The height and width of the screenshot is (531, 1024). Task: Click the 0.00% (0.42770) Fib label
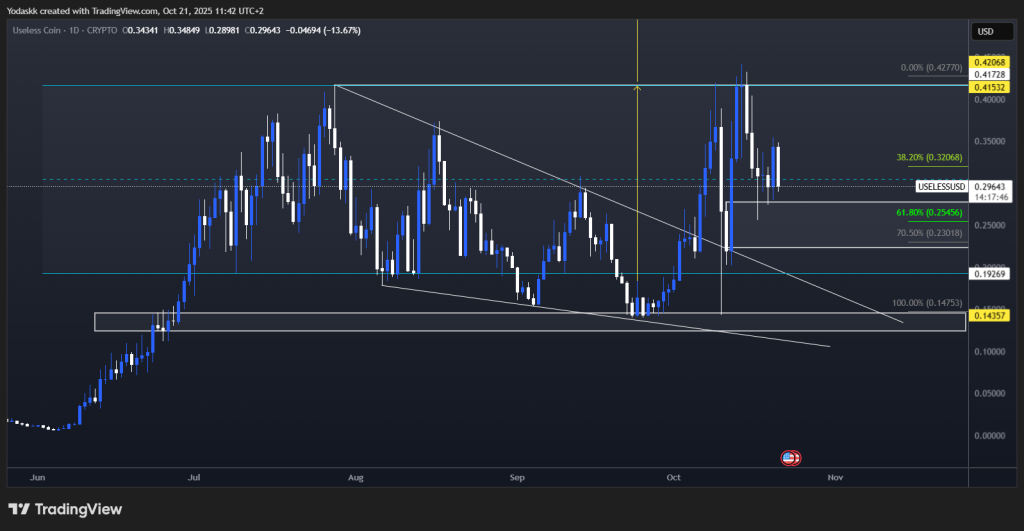click(931, 68)
